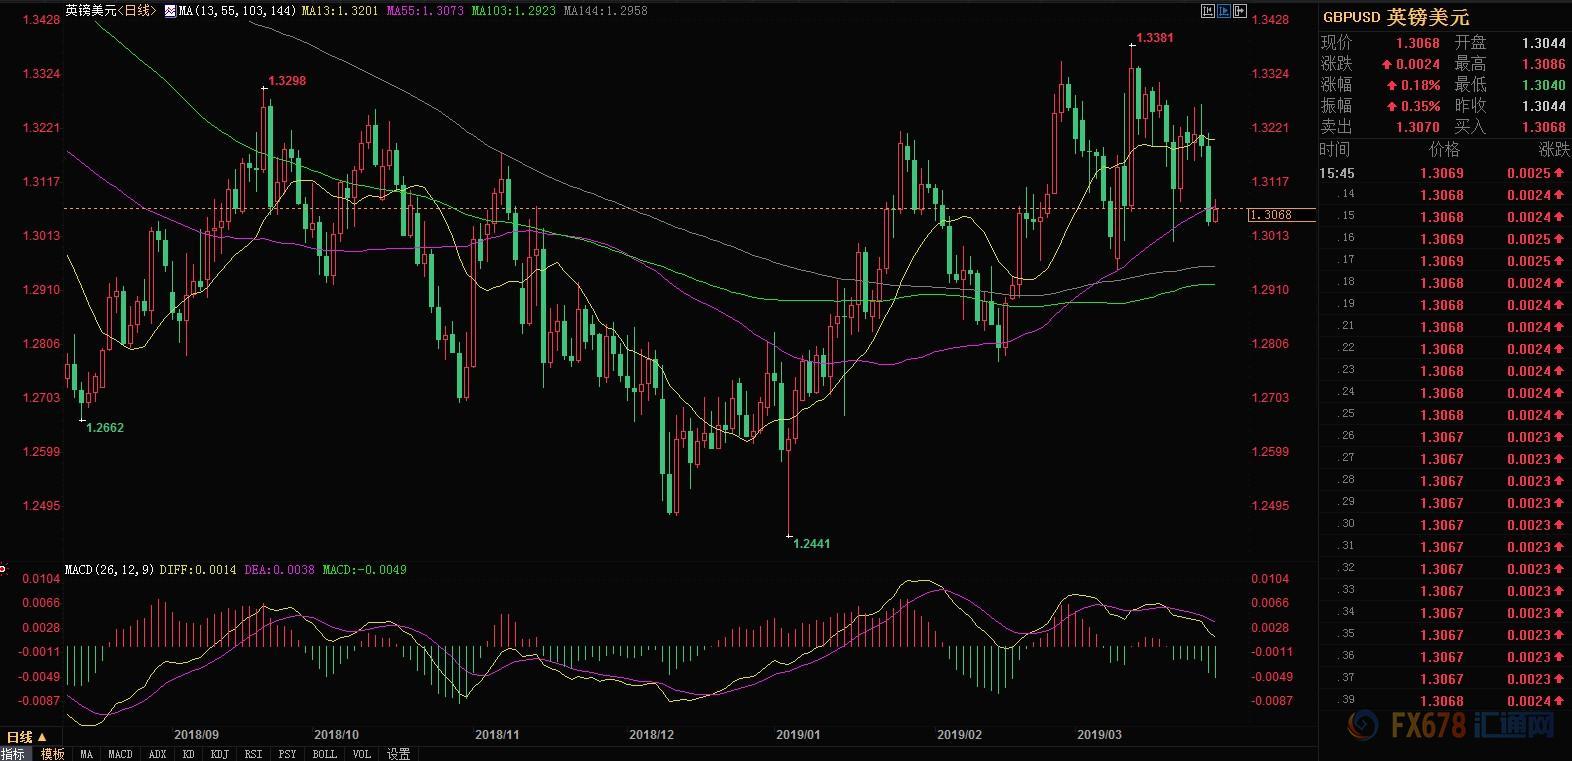
Task: Click the 最高 value 1.3086
Action: pyautogui.click(x=1543, y=64)
